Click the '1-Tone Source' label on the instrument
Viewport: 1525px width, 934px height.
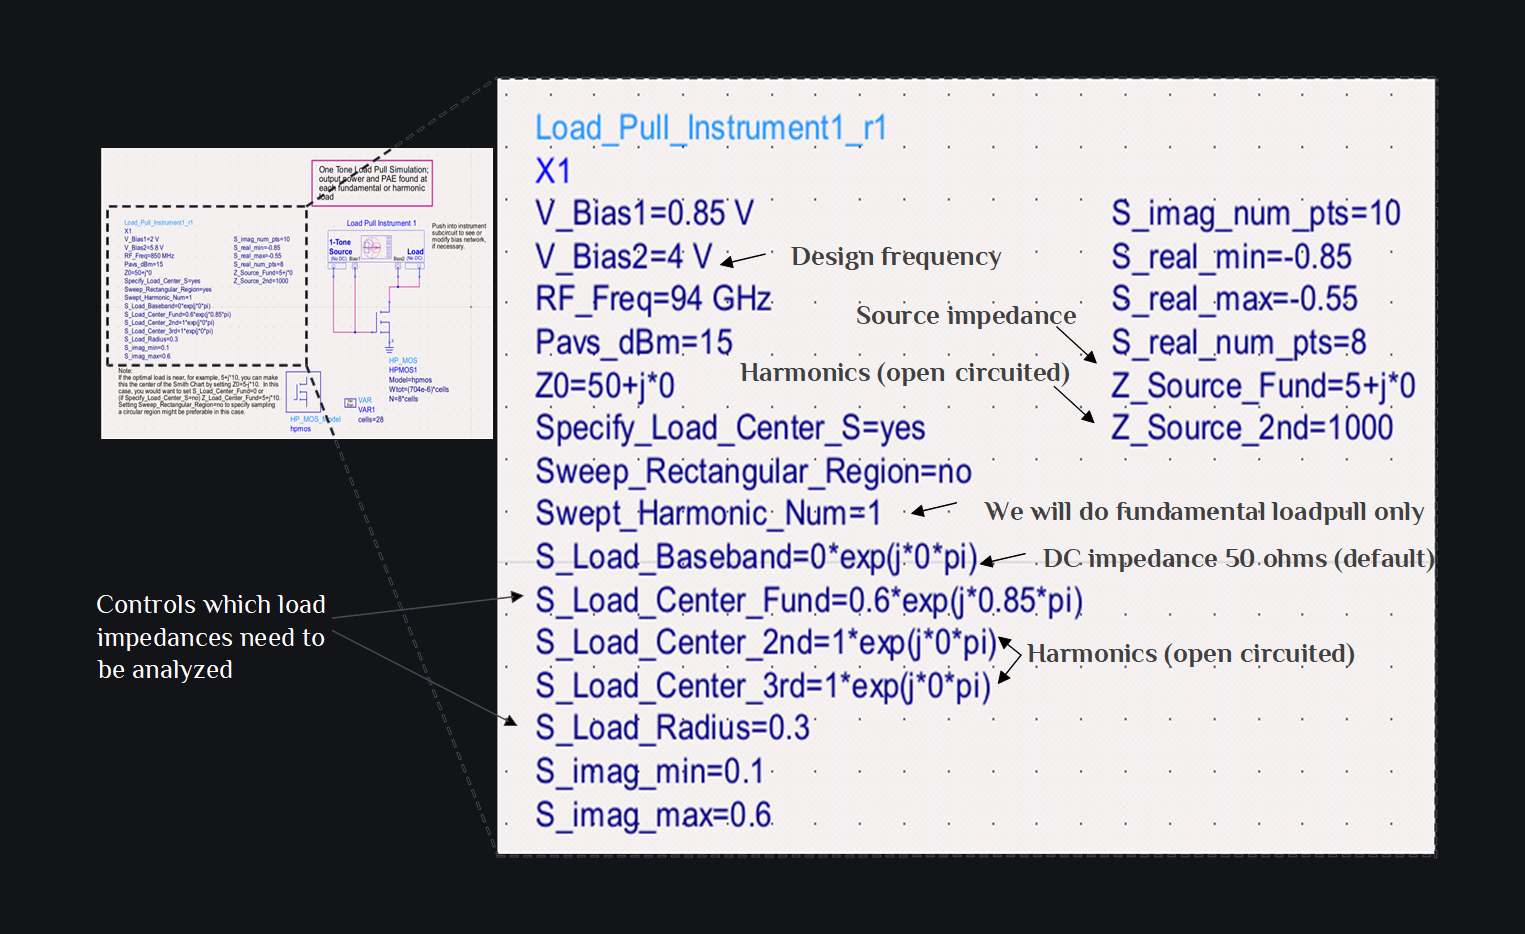(x=340, y=247)
